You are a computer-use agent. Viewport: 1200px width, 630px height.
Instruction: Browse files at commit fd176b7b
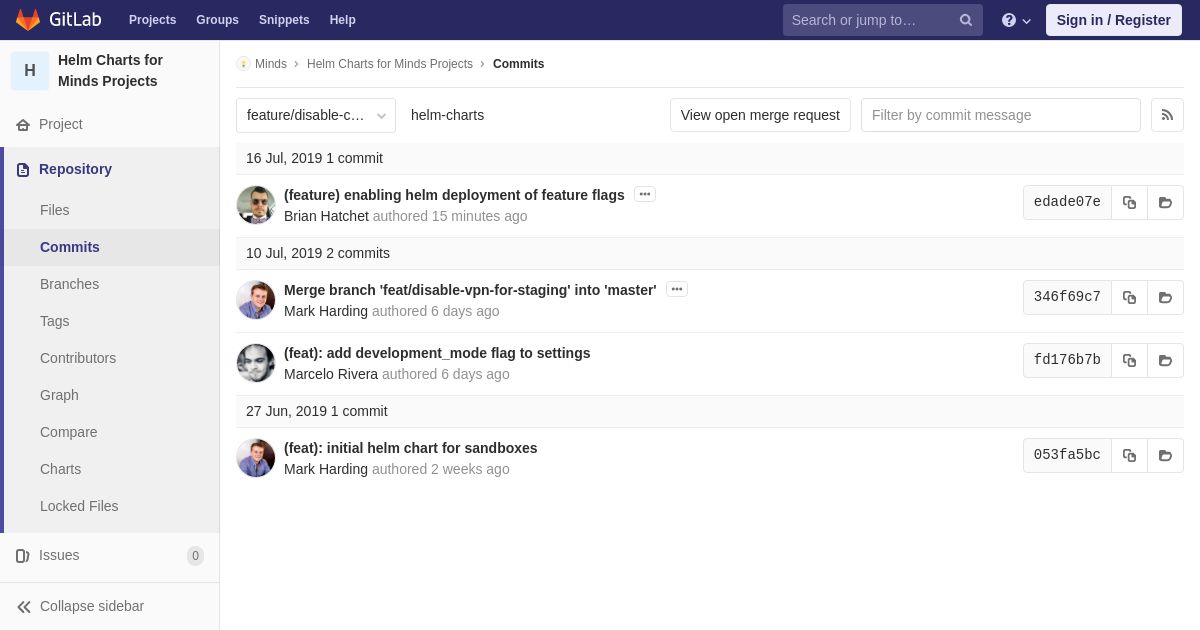(x=1165, y=360)
